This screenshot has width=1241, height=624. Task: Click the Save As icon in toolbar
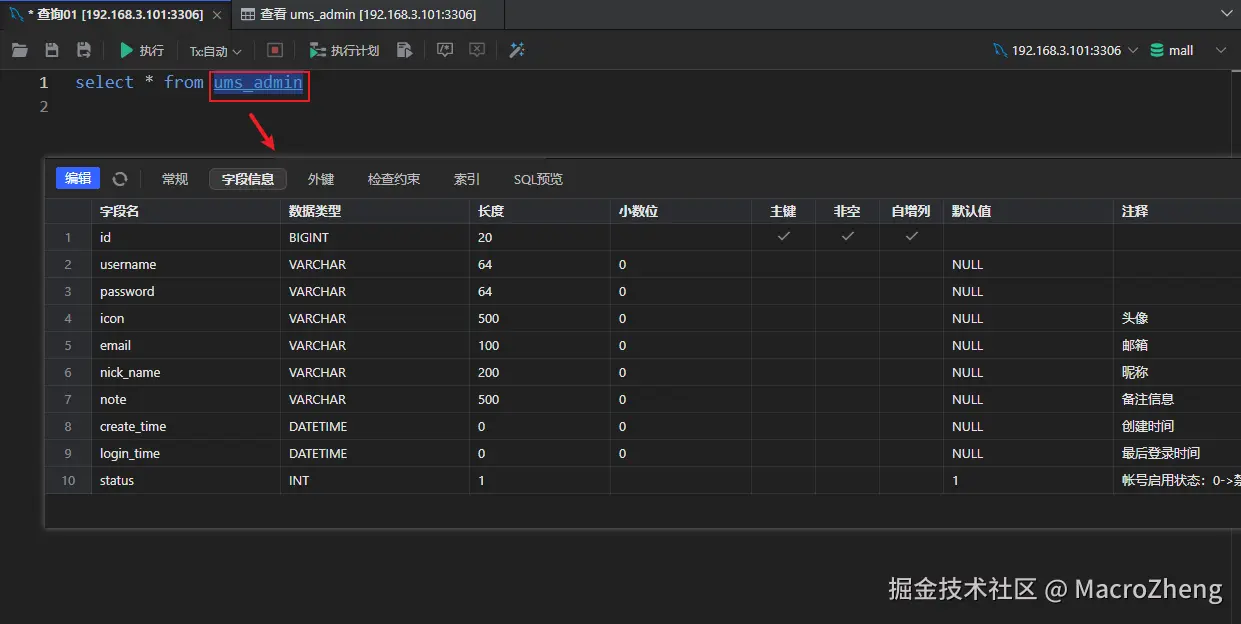click(84, 50)
